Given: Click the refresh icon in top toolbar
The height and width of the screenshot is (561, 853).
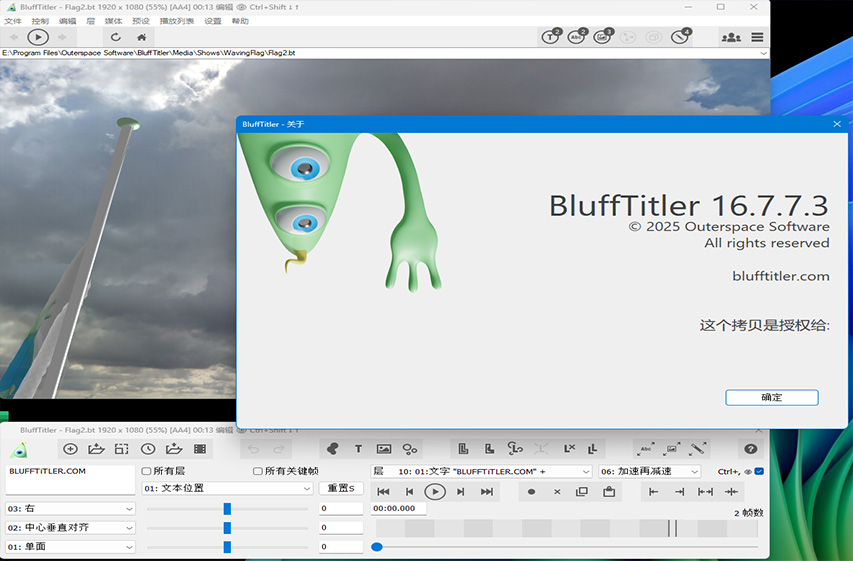Looking at the screenshot, I should pyautogui.click(x=116, y=37).
